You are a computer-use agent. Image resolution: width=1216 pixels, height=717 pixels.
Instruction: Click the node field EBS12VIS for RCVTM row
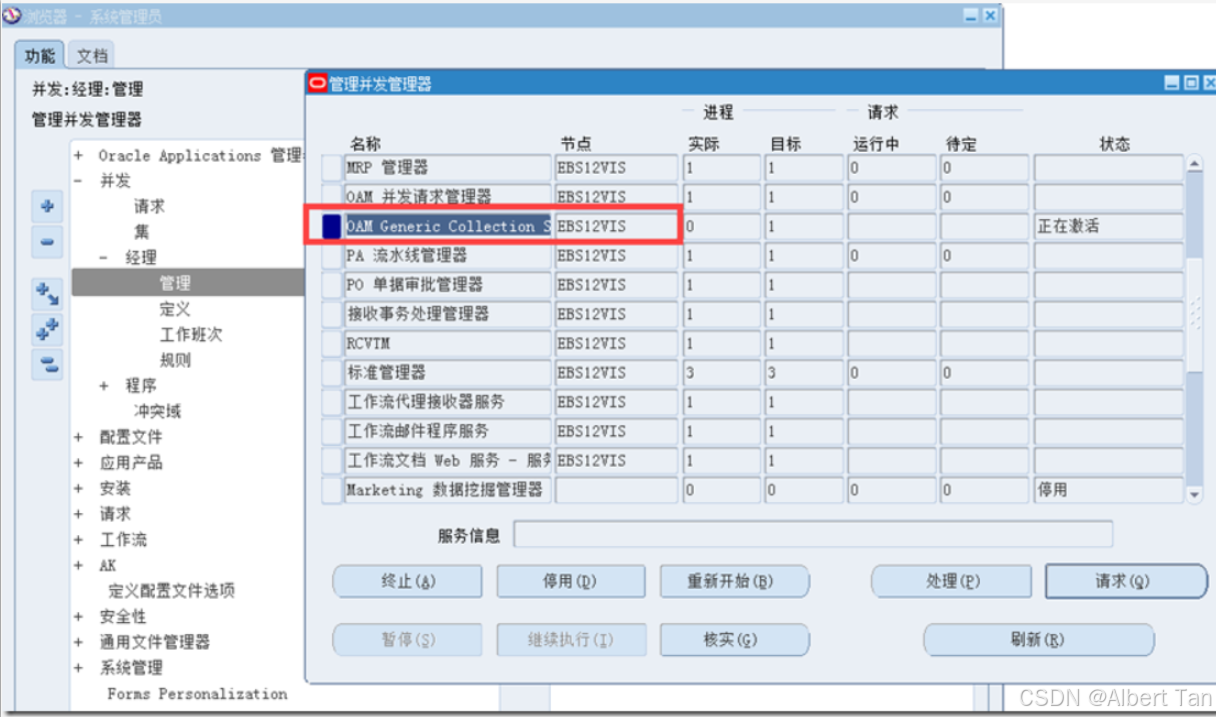[616, 343]
